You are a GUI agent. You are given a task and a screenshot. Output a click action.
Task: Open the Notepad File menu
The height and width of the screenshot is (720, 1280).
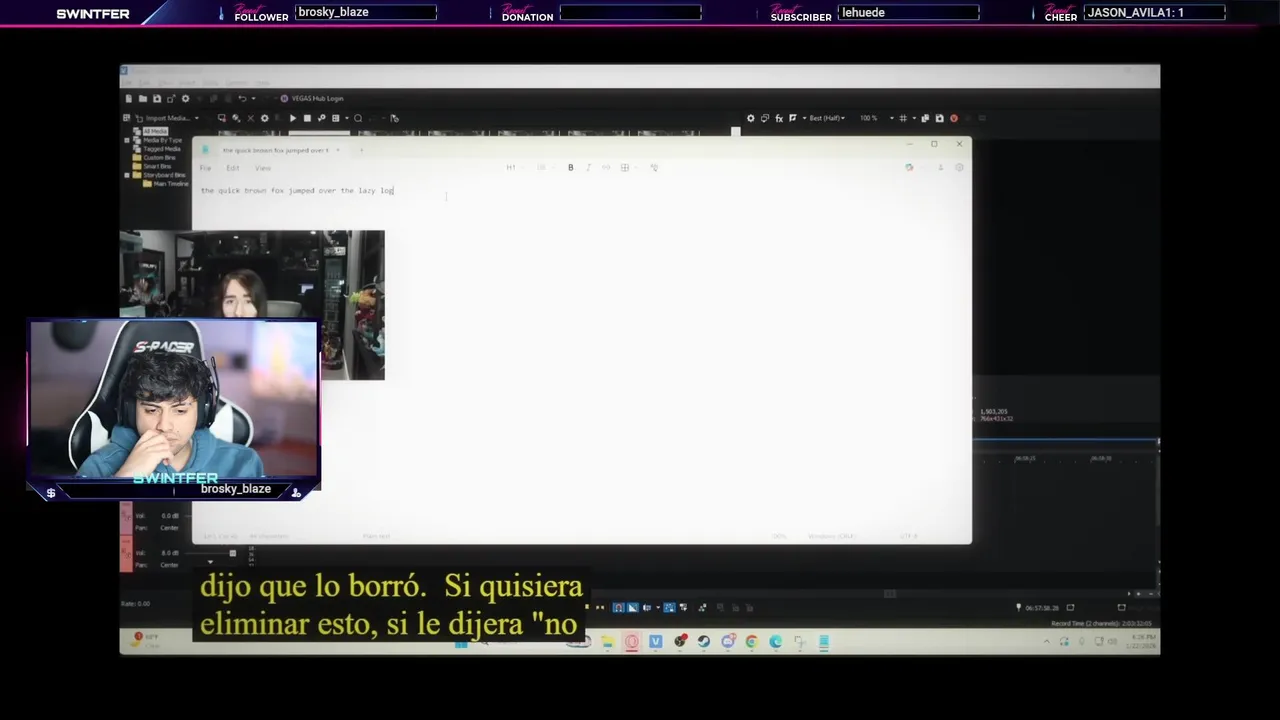pyautogui.click(x=205, y=168)
